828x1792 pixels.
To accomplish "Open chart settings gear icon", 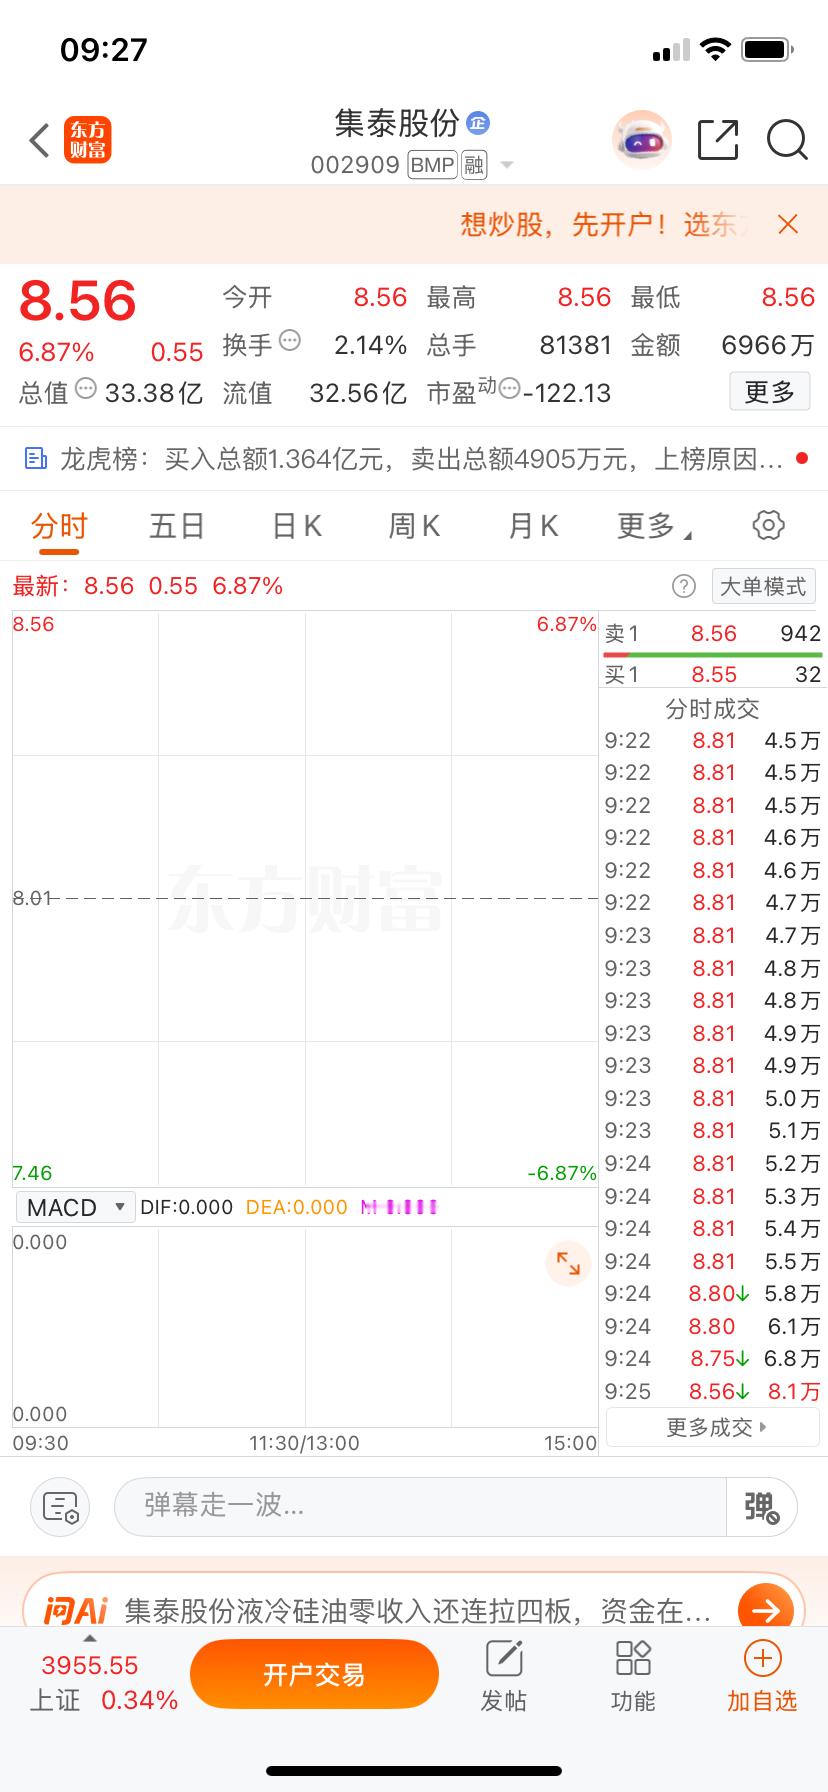I will tap(768, 525).
